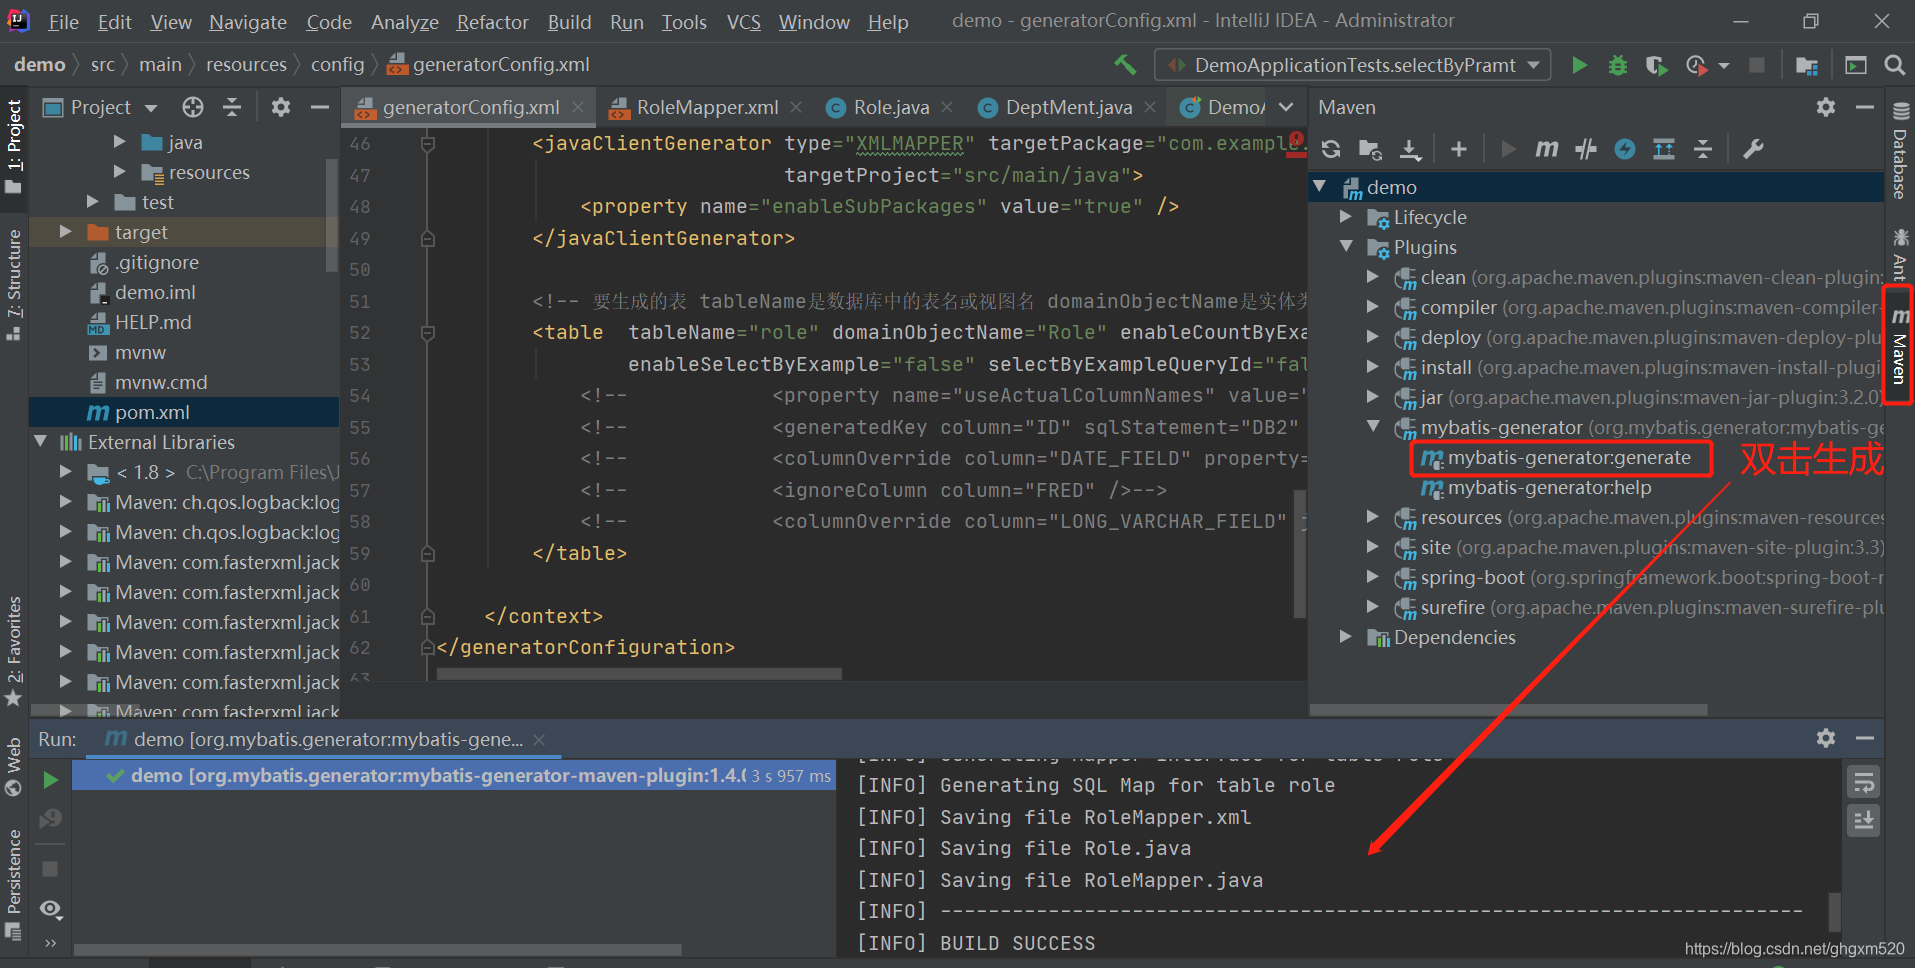Collapse External Libraries in Project tree

(41, 442)
